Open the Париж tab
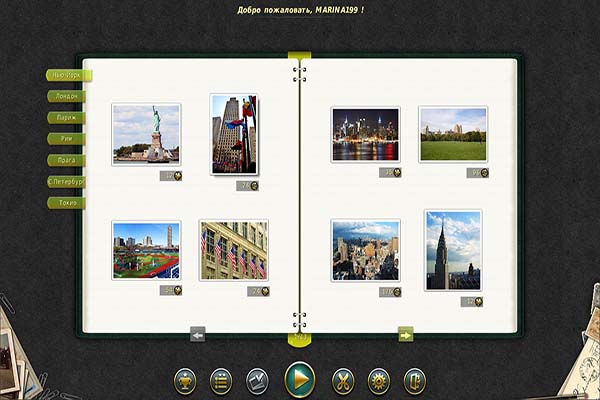 [66, 117]
